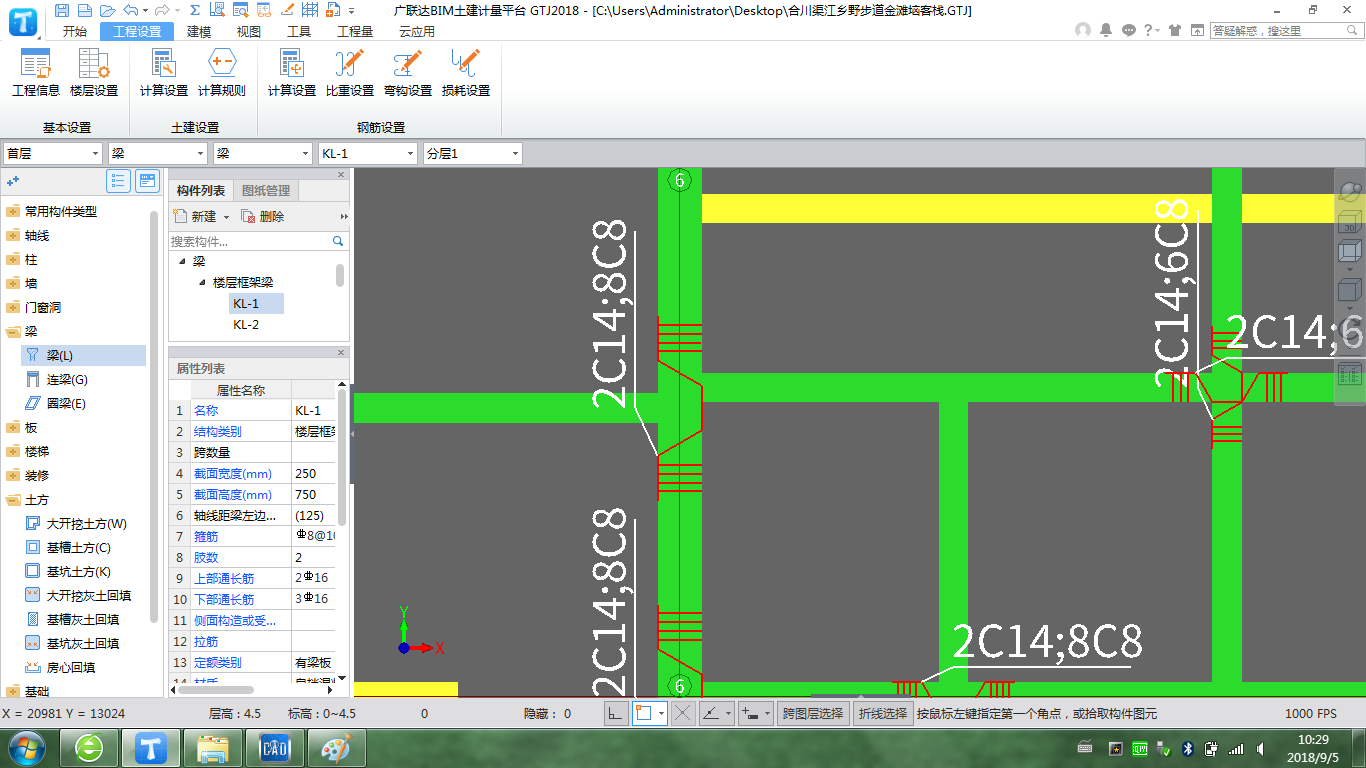Expand the 楼梯 category folder
1366x768 pixels.
[x=12, y=452]
